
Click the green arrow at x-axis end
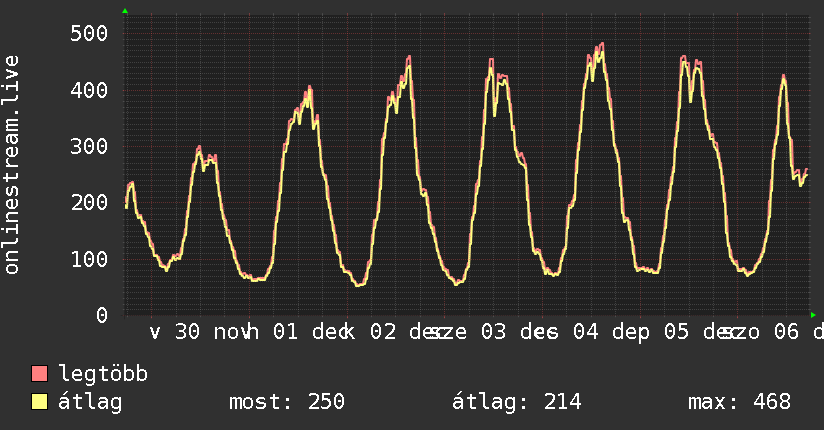coord(813,315)
